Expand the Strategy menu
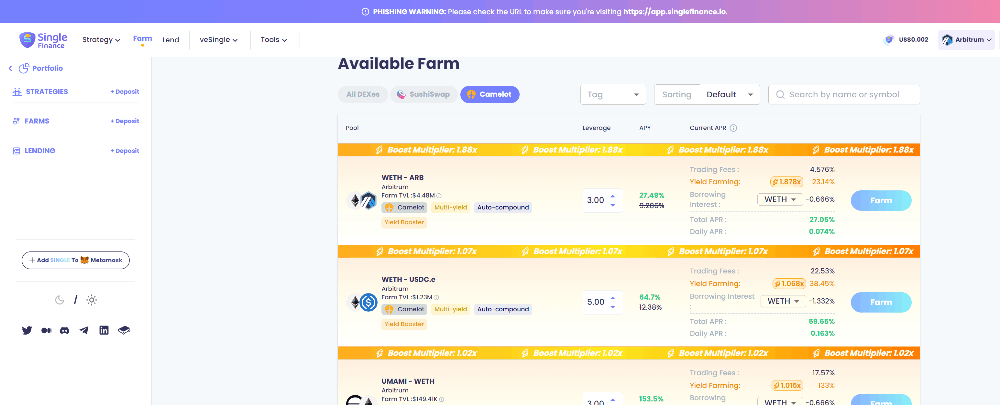 pyautogui.click(x=101, y=40)
